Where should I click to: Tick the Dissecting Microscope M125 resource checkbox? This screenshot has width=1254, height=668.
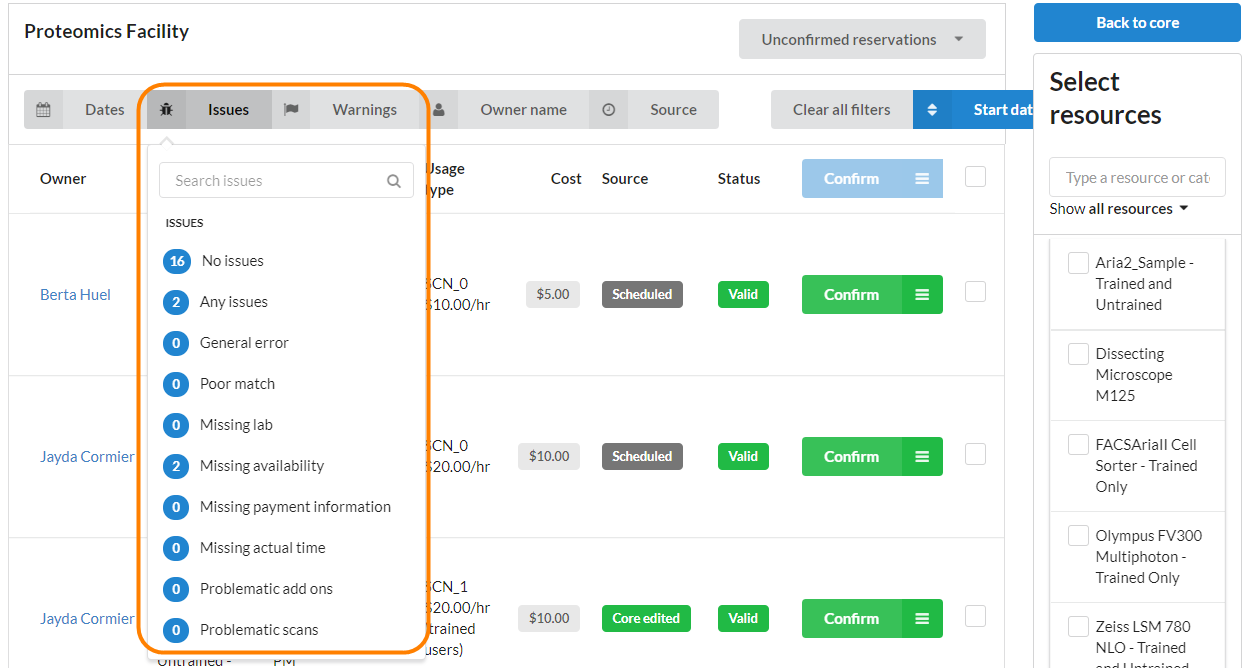1078,354
